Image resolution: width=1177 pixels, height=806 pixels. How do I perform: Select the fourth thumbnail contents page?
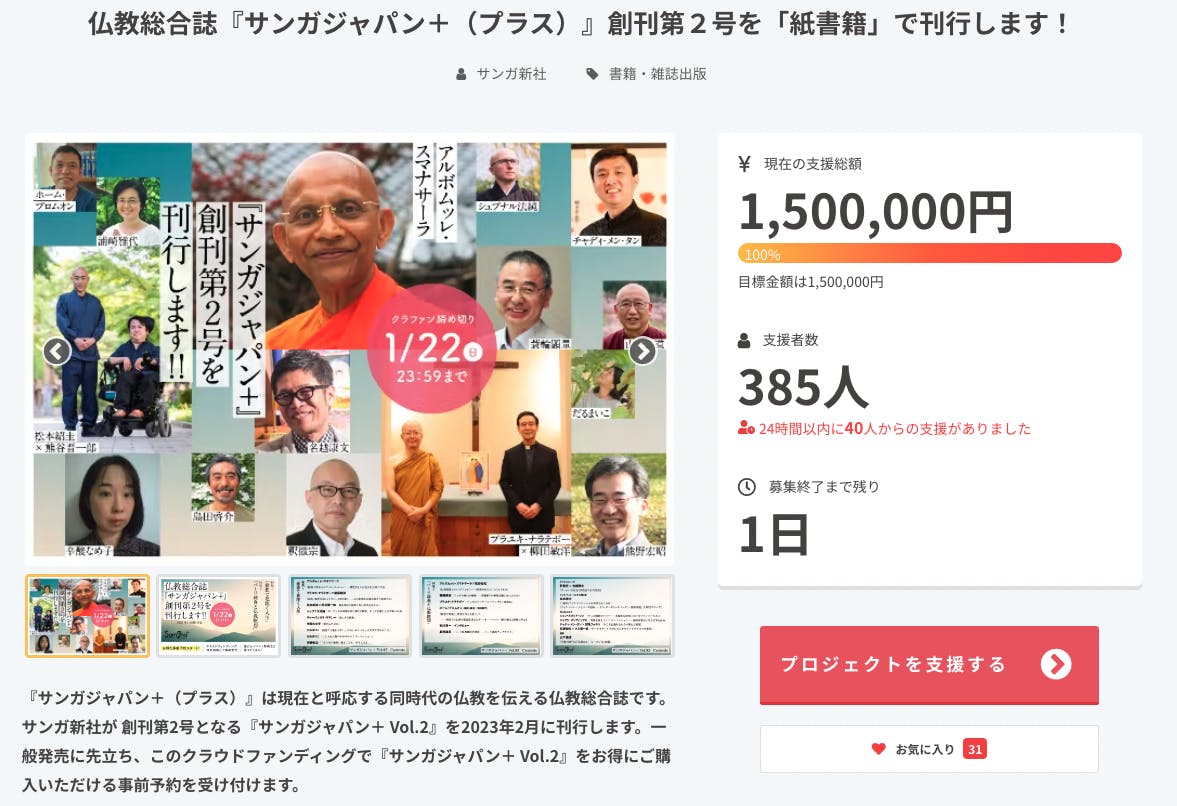pos(481,616)
